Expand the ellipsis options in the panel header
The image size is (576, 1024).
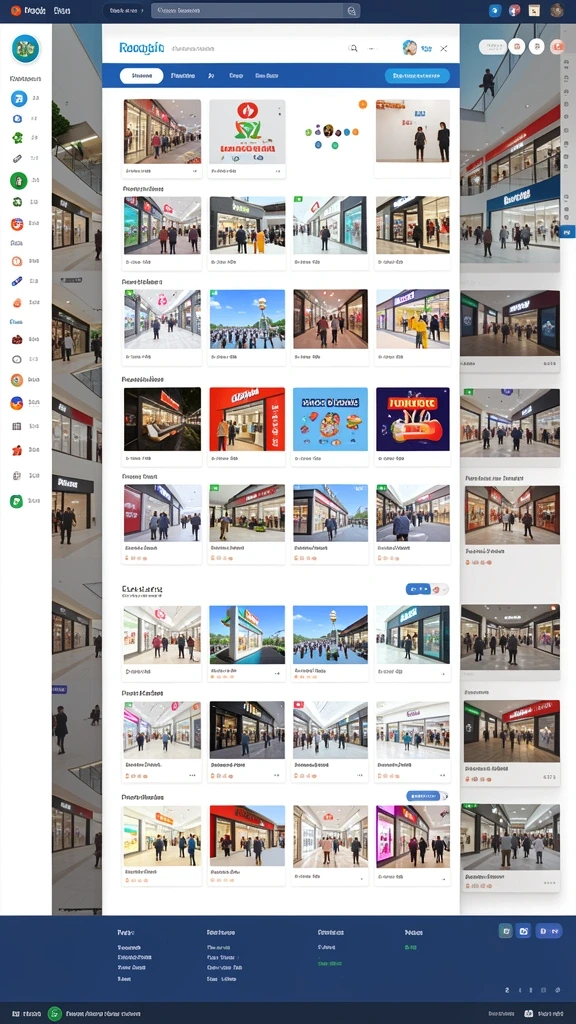pos(373,48)
